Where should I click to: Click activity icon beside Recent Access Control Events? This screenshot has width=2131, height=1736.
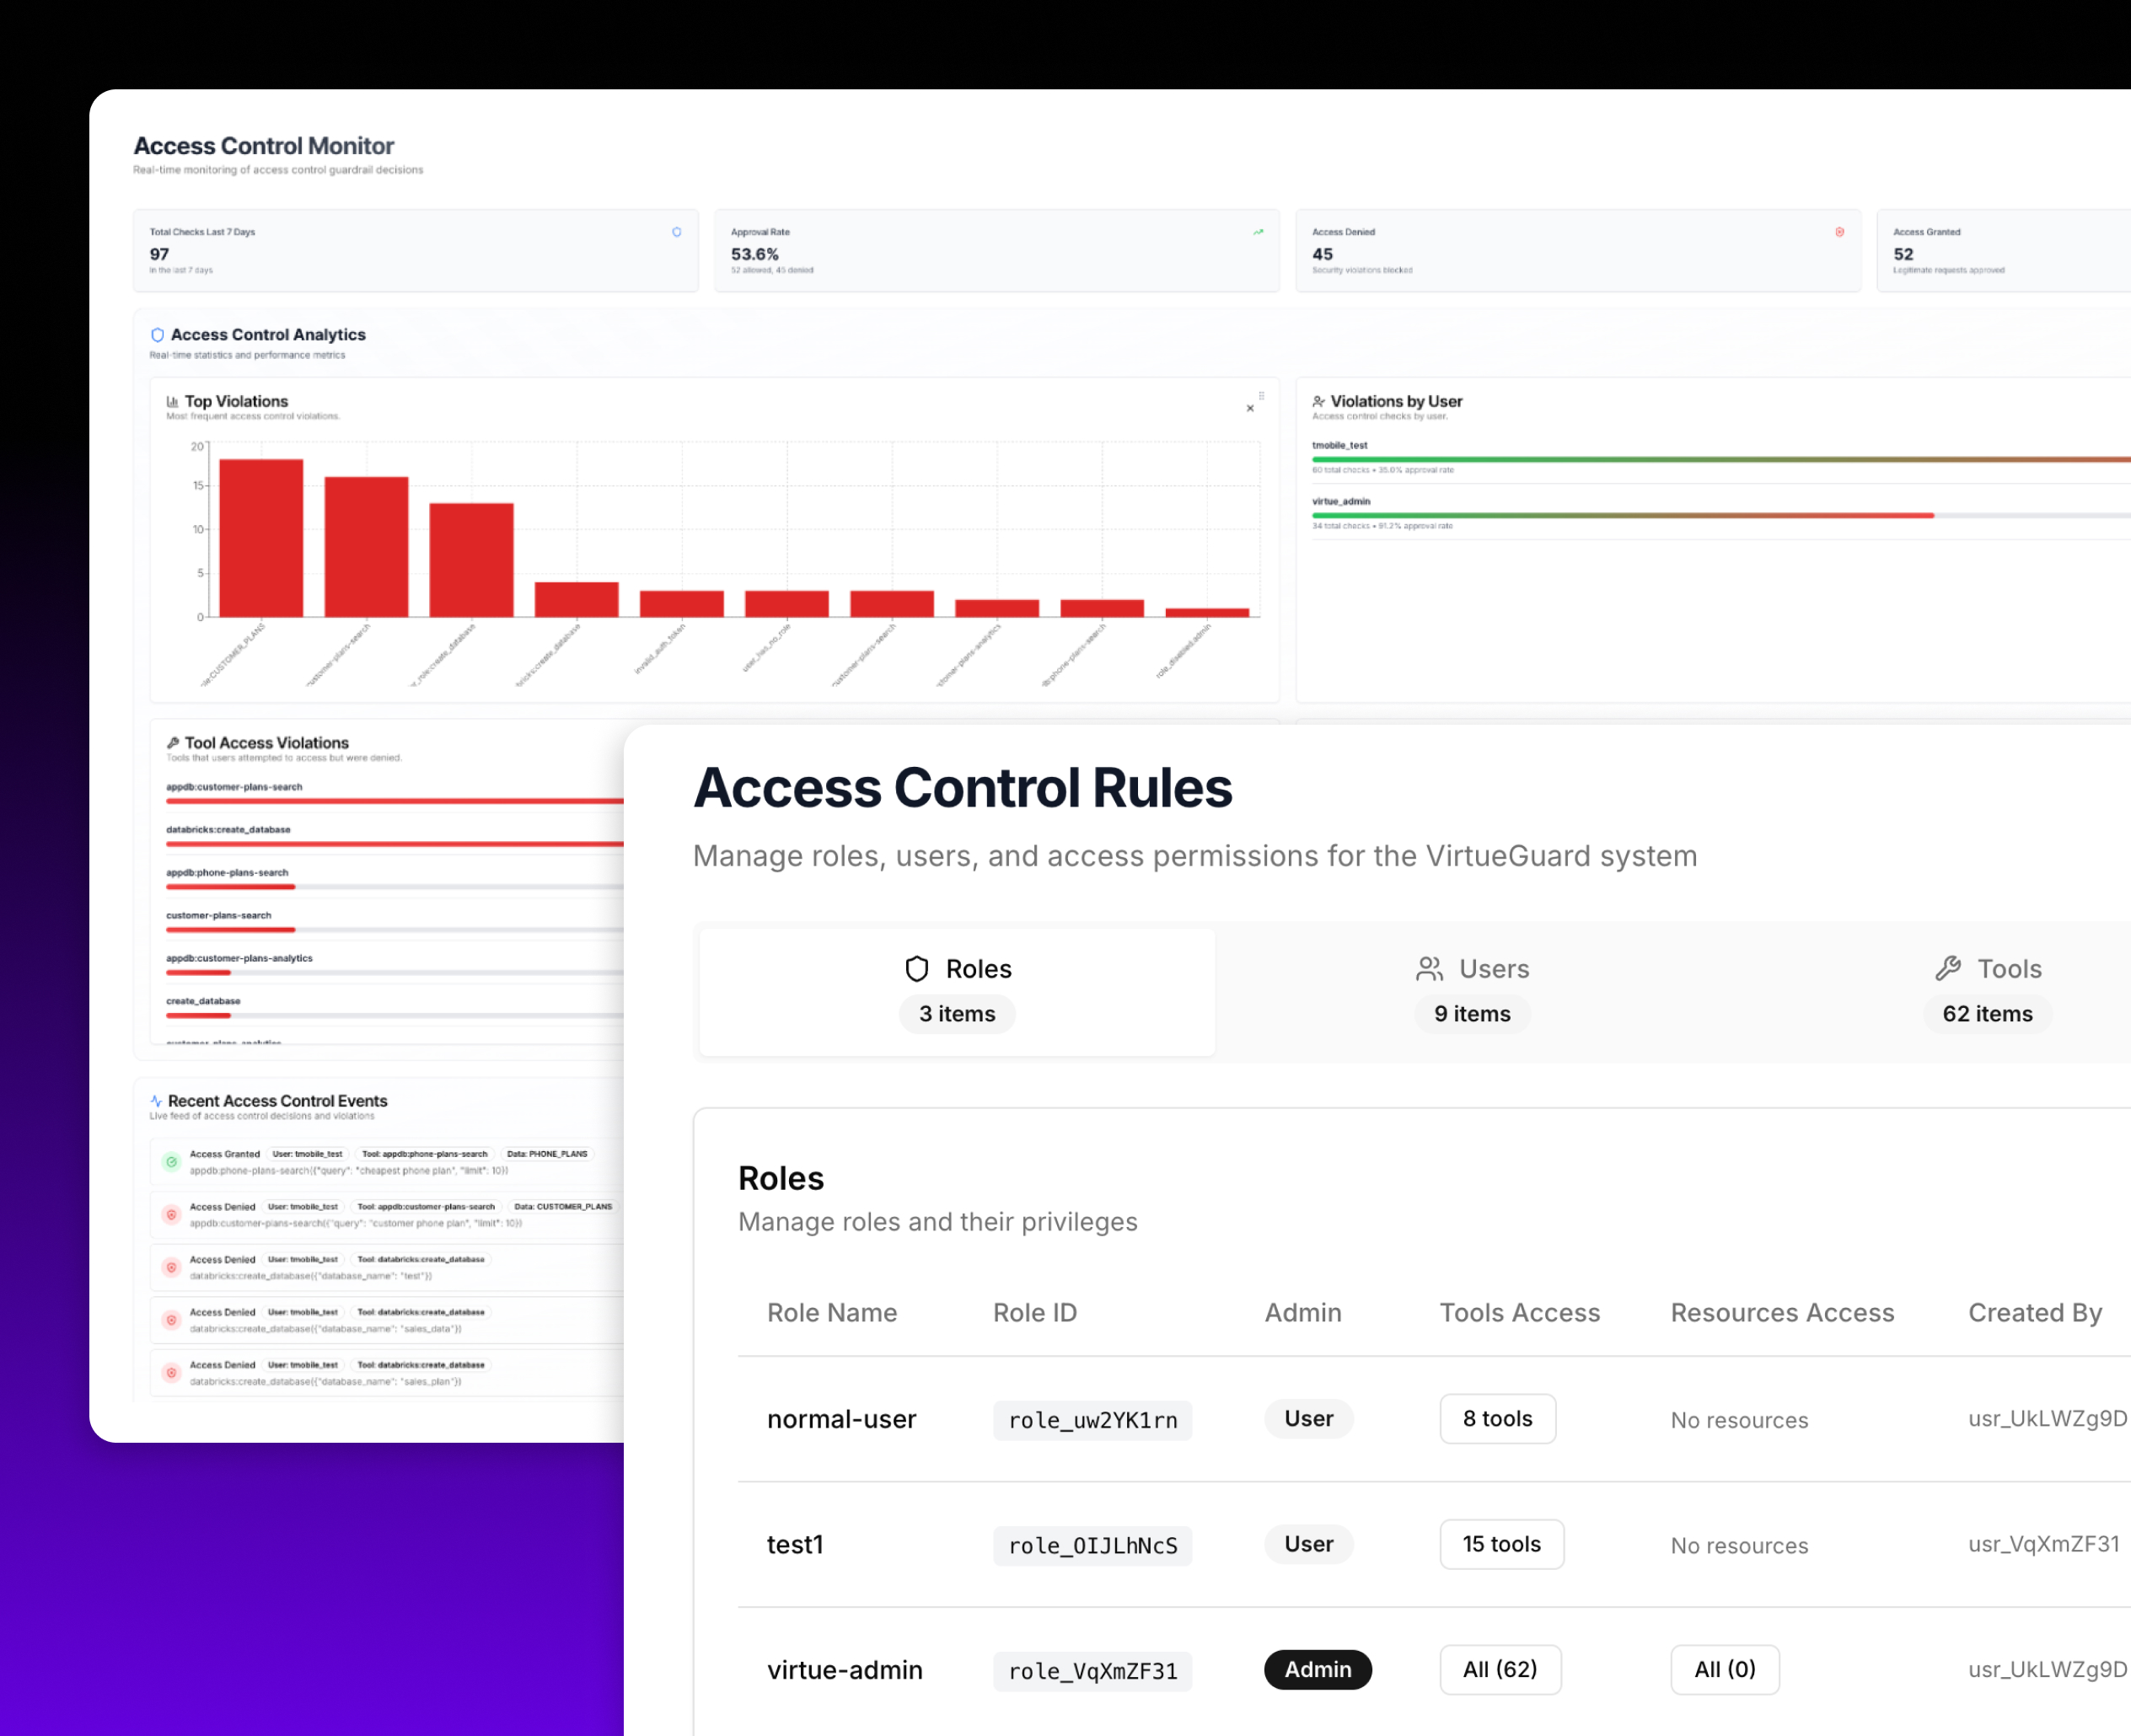click(x=156, y=1101)
